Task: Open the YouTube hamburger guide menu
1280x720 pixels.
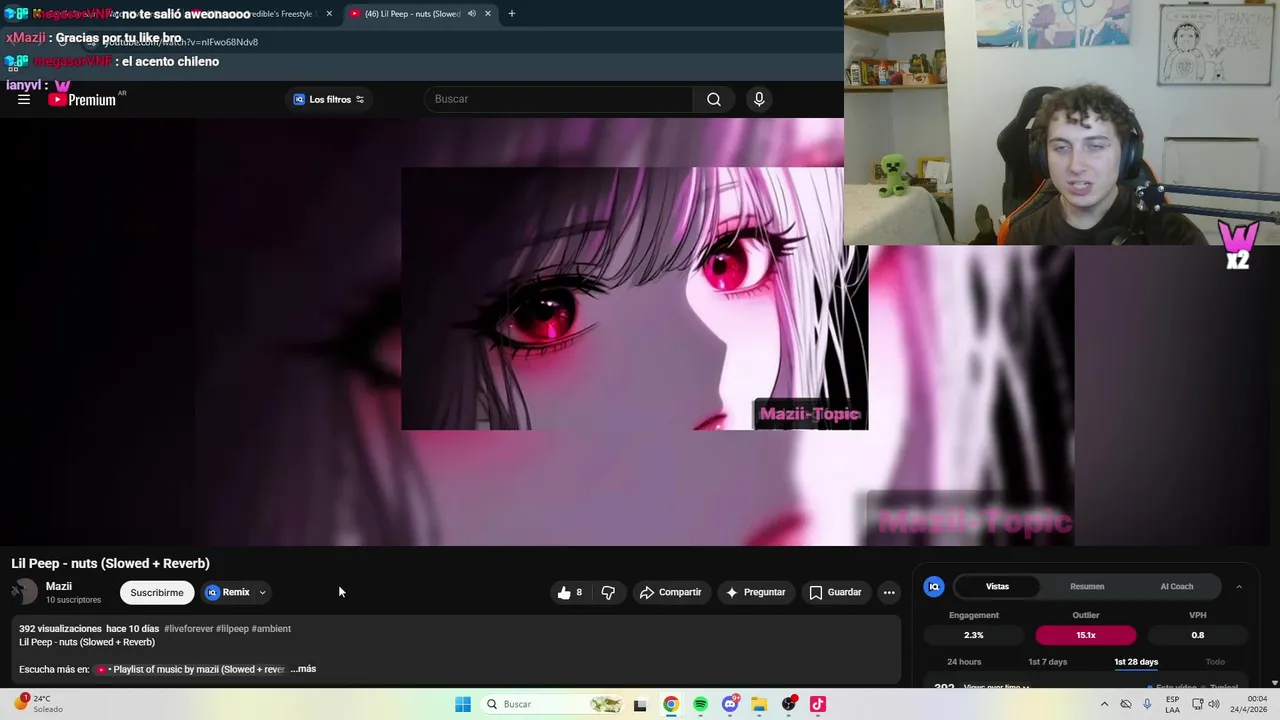Action: point(24,99)
